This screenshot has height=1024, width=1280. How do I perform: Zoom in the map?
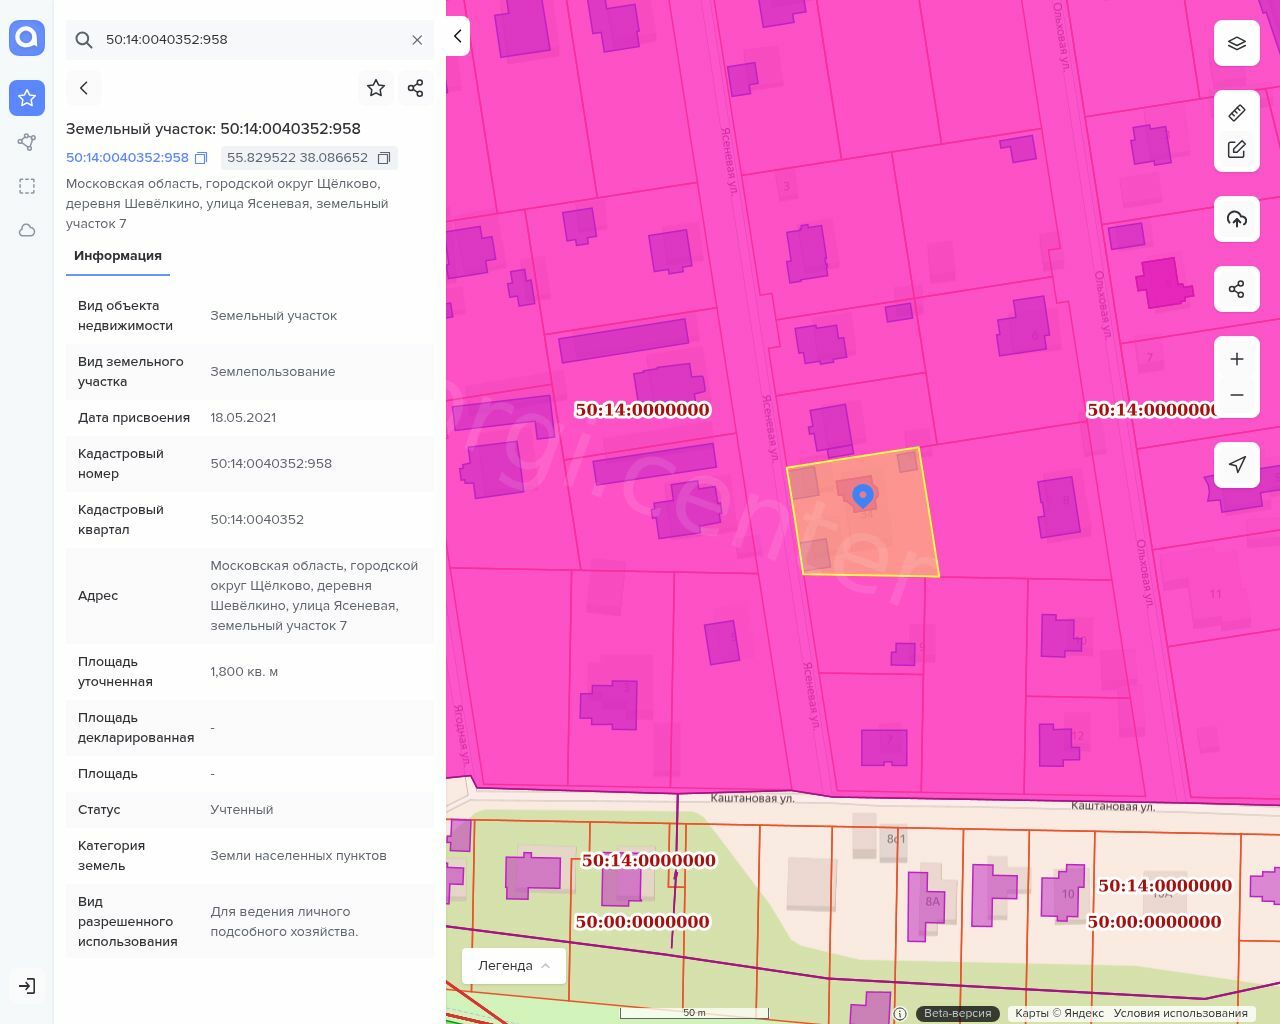[1237, 359]
